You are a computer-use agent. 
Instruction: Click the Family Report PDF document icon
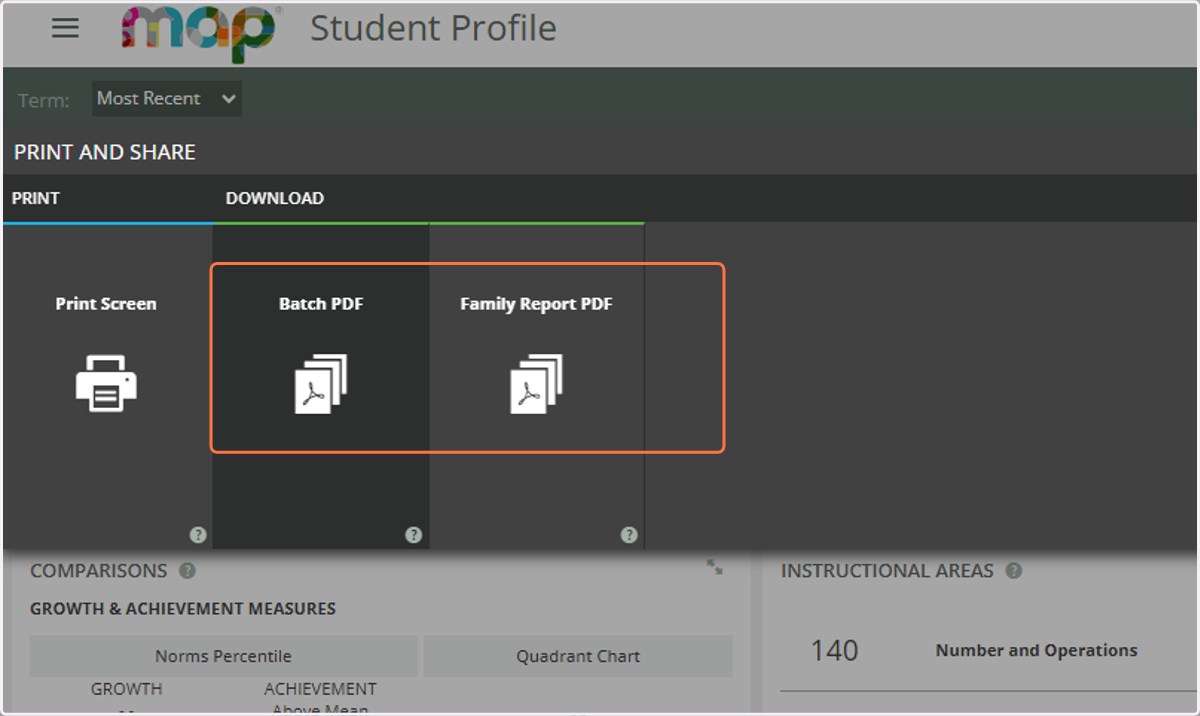point(537,383)
